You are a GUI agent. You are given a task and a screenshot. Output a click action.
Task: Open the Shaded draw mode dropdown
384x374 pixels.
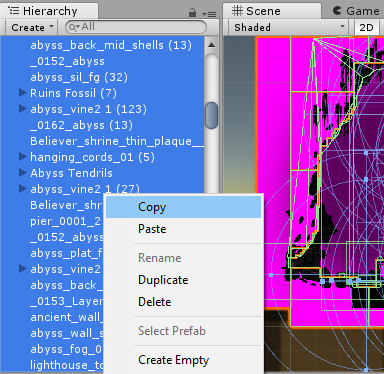(x=289, y=27)
